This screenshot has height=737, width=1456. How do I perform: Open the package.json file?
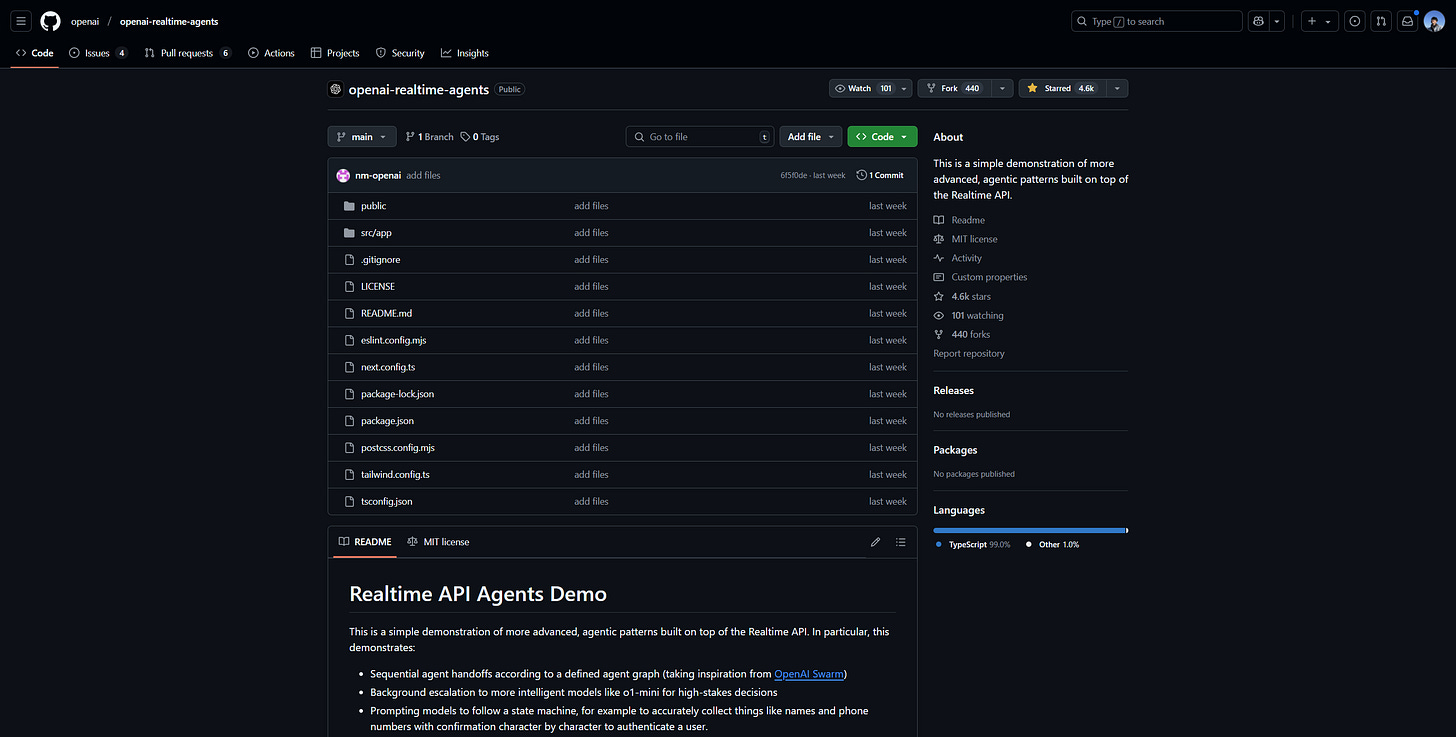(x=387, y=421)
